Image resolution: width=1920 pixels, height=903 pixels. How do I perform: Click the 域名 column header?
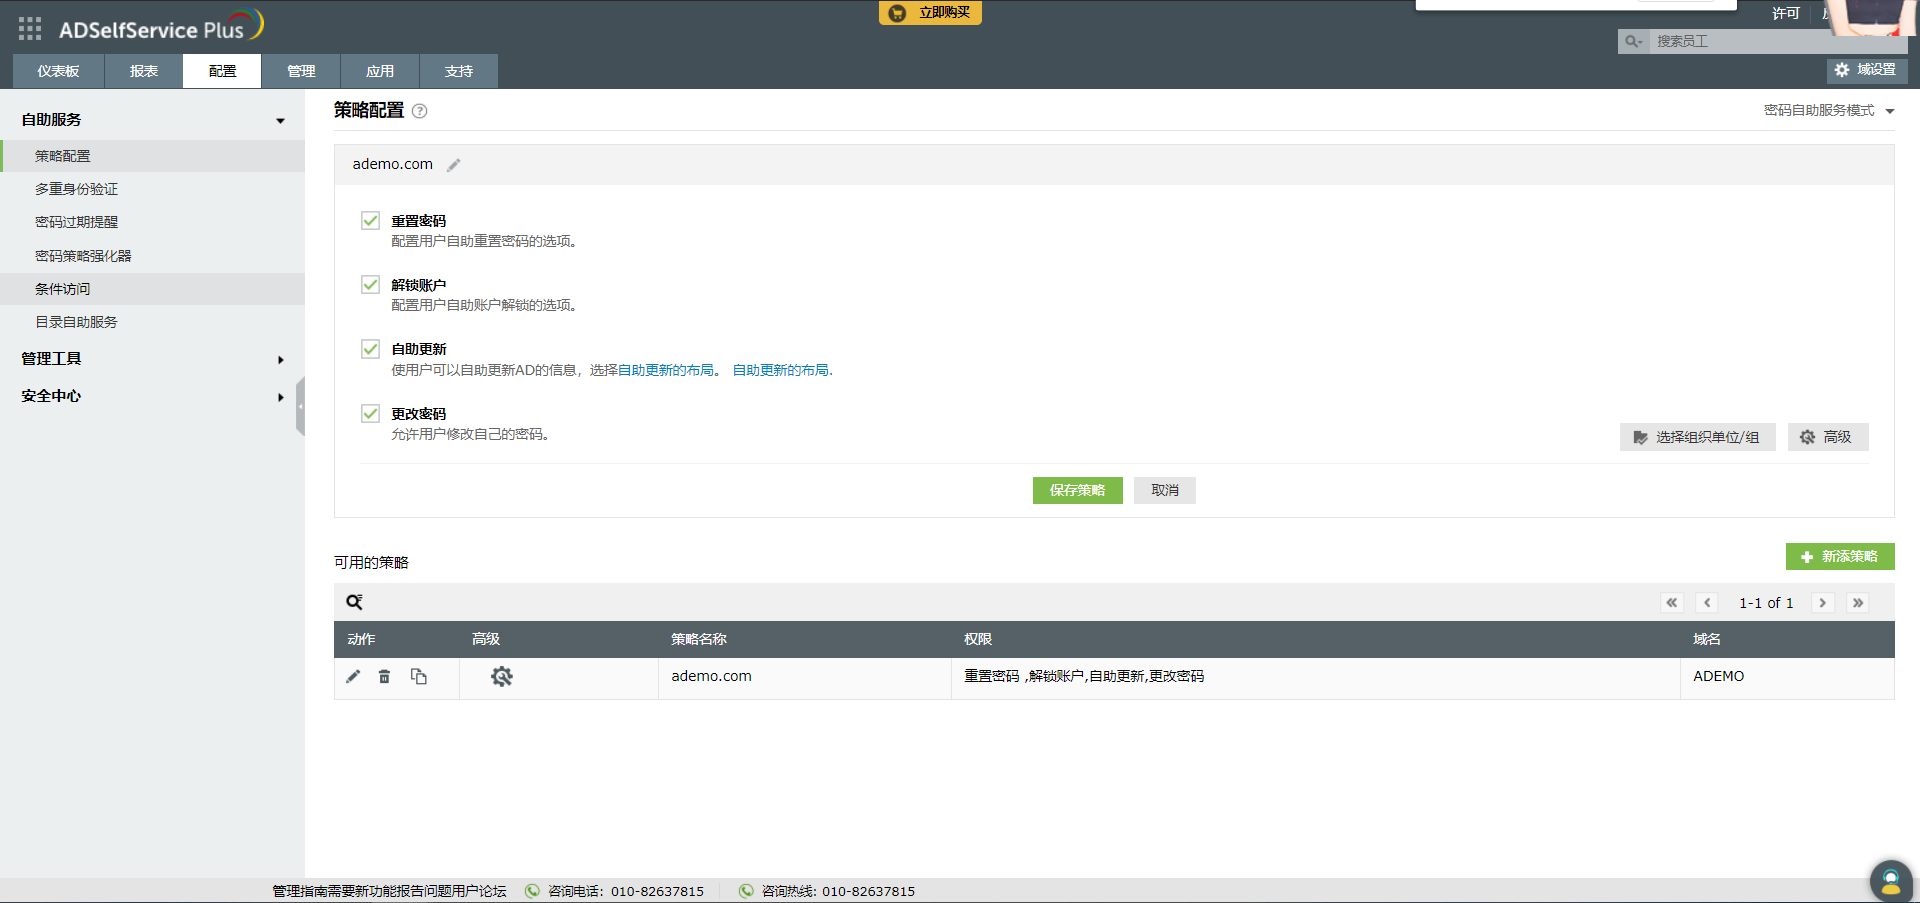point(1707,639)
